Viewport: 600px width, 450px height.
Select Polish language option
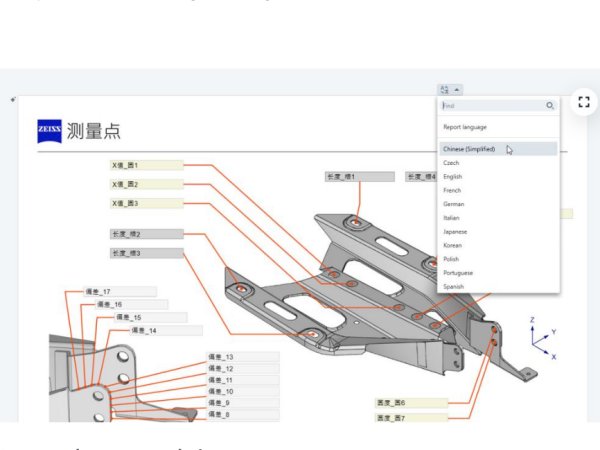(451, 259)
